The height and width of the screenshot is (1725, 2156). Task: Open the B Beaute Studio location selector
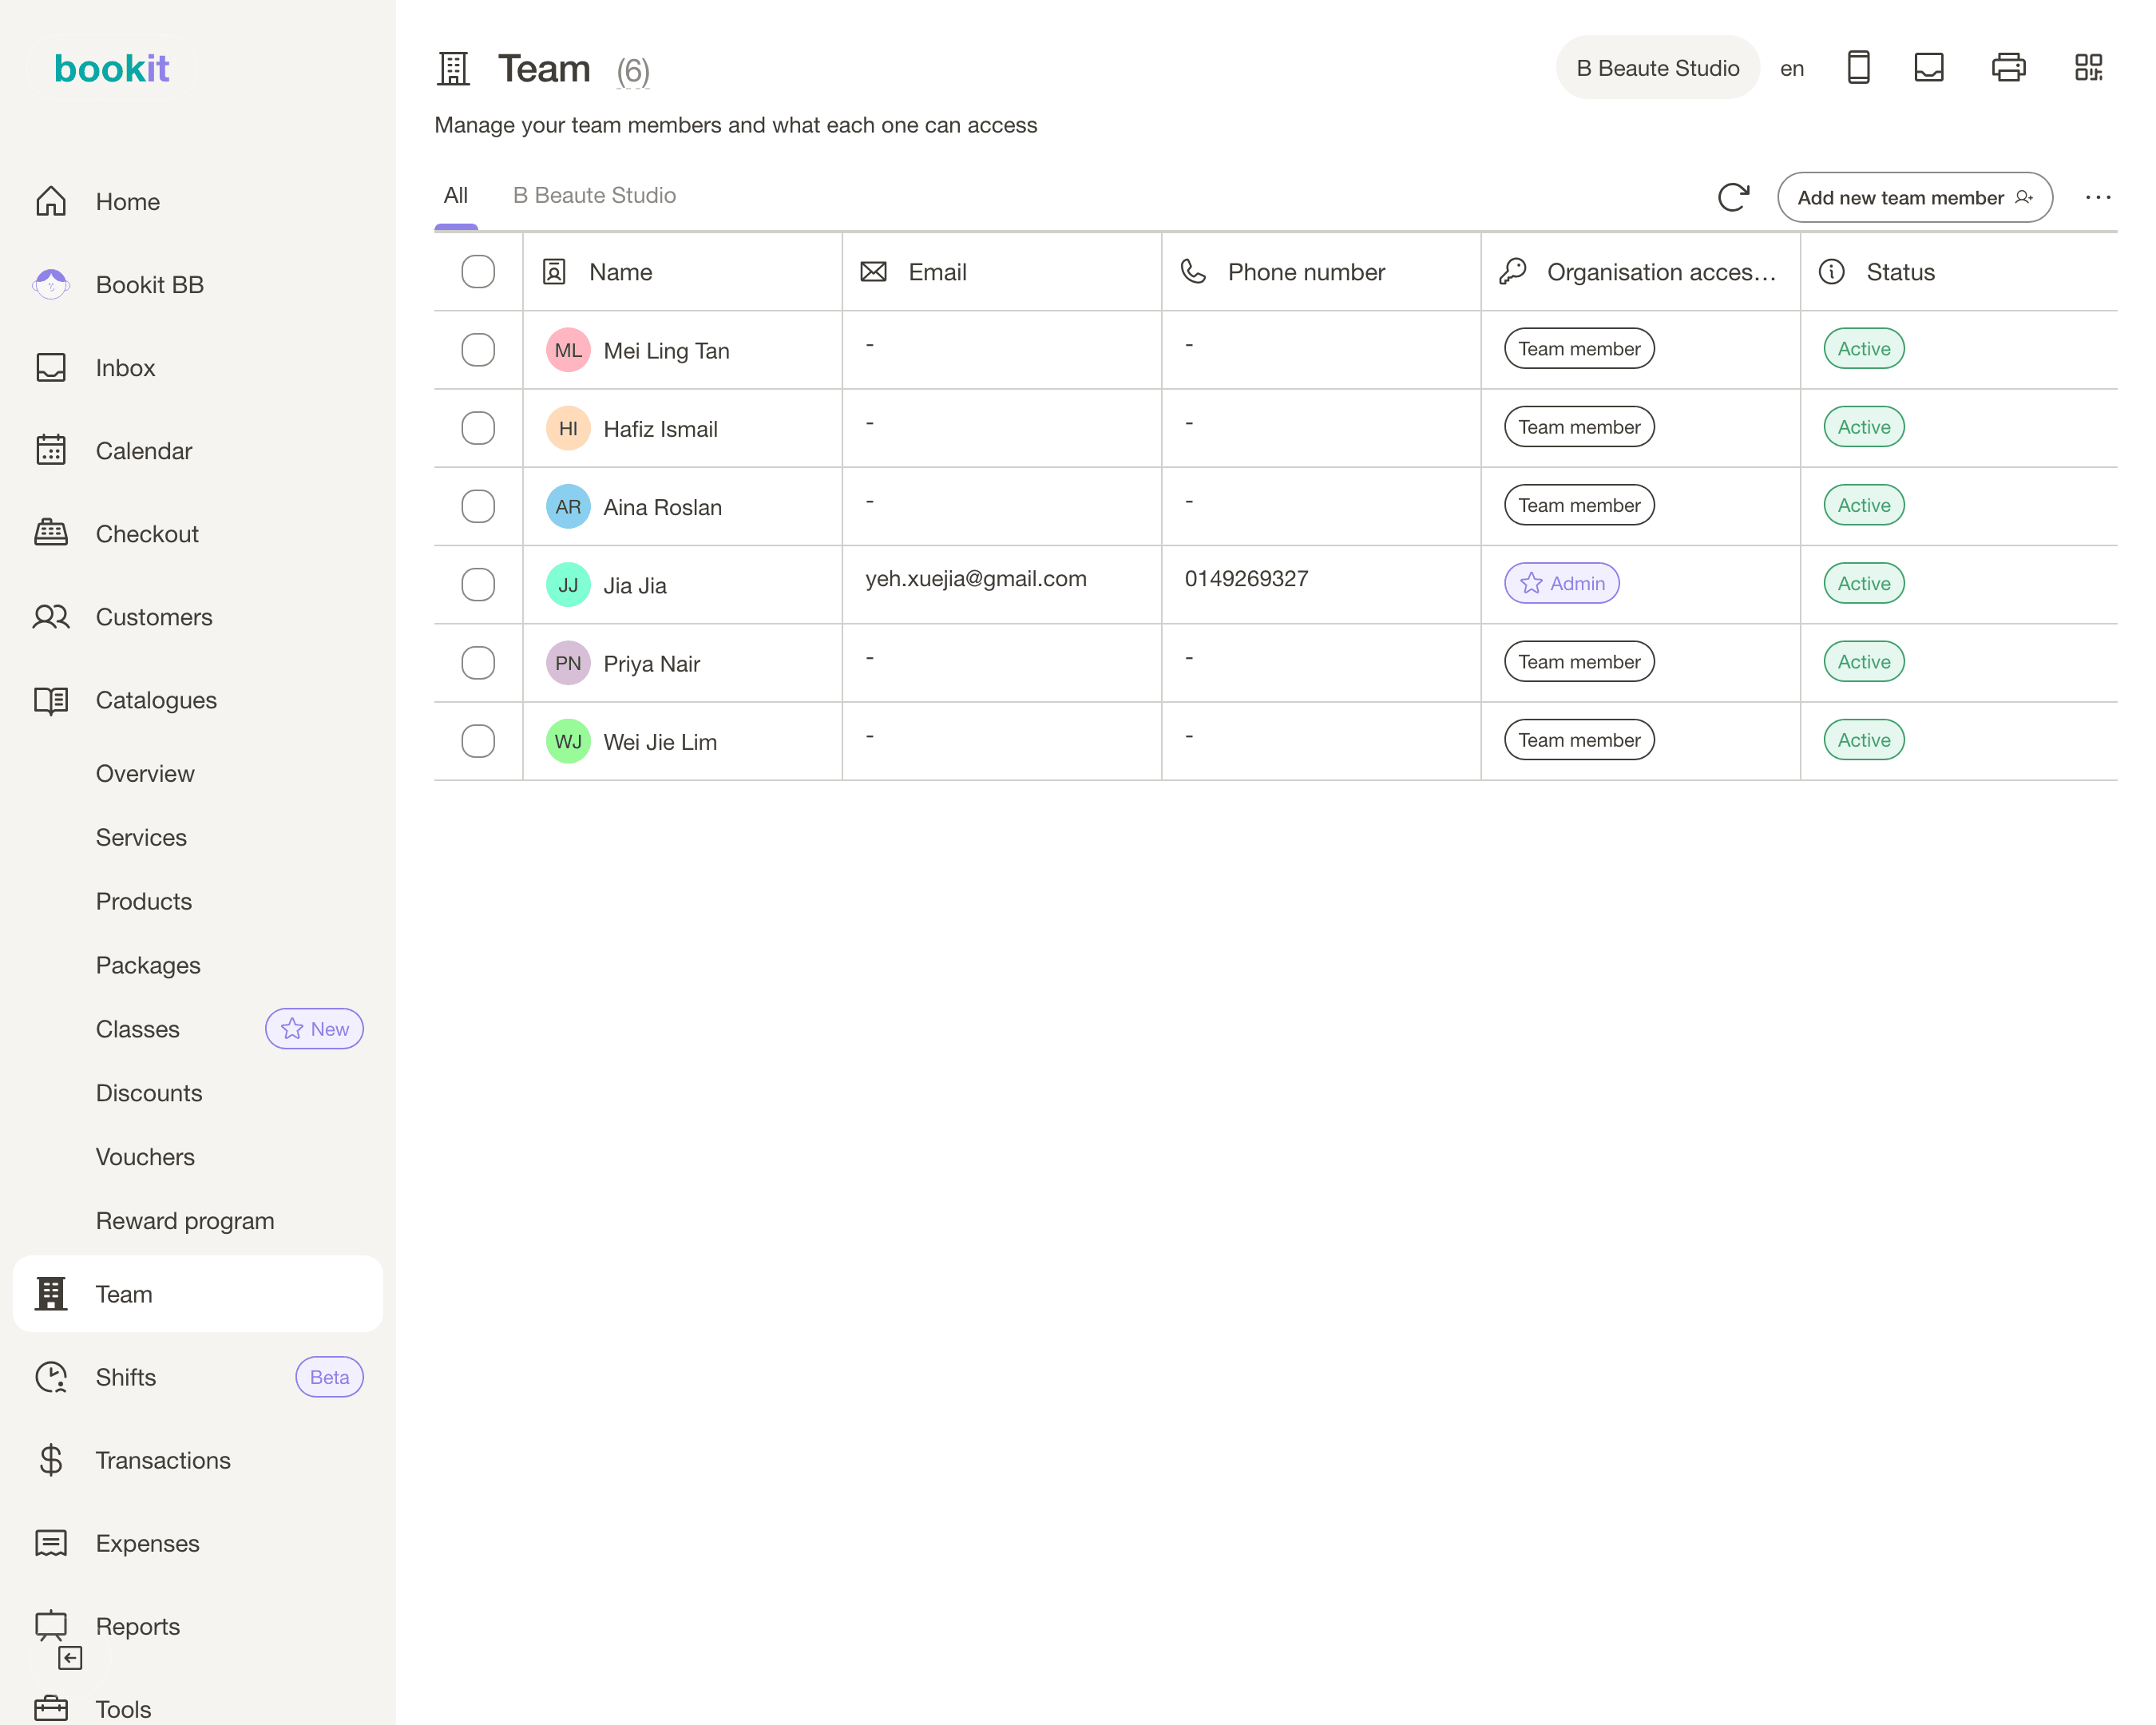[x=1657, y=68]
